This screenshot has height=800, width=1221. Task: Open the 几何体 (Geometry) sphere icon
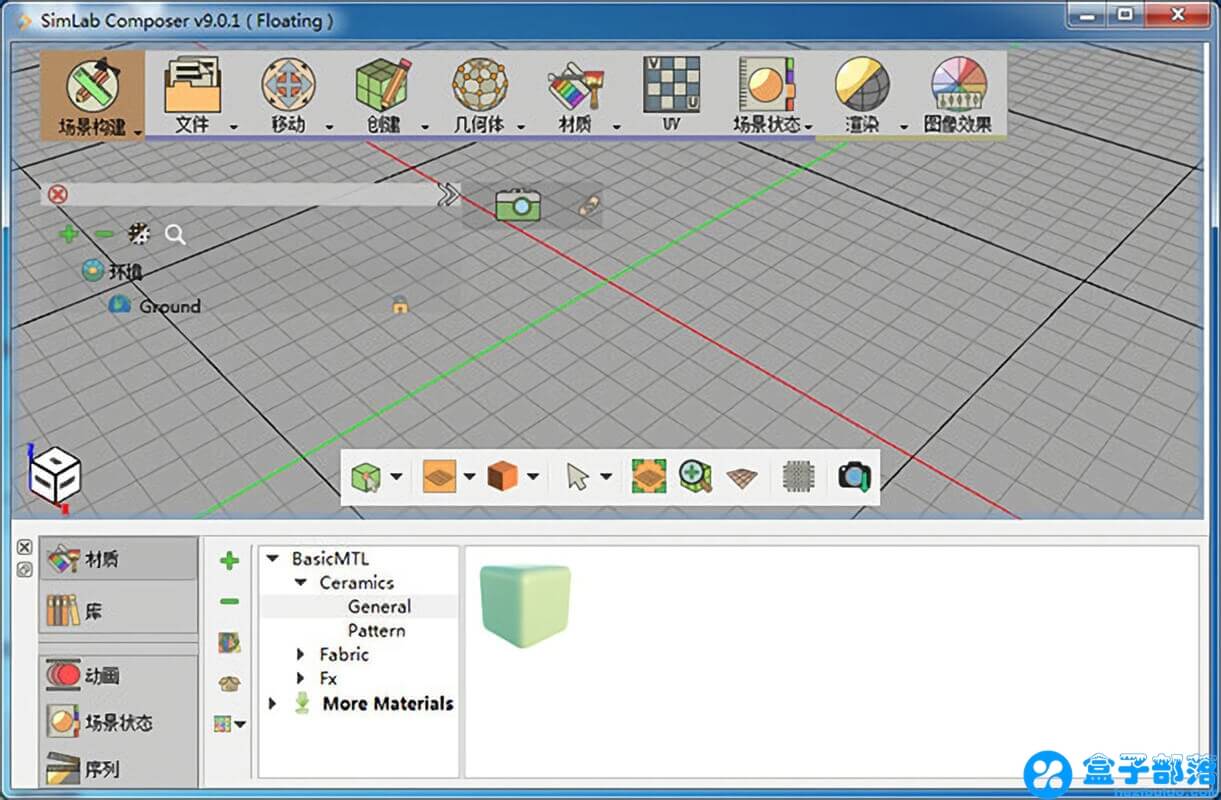[x=480, y=84]
